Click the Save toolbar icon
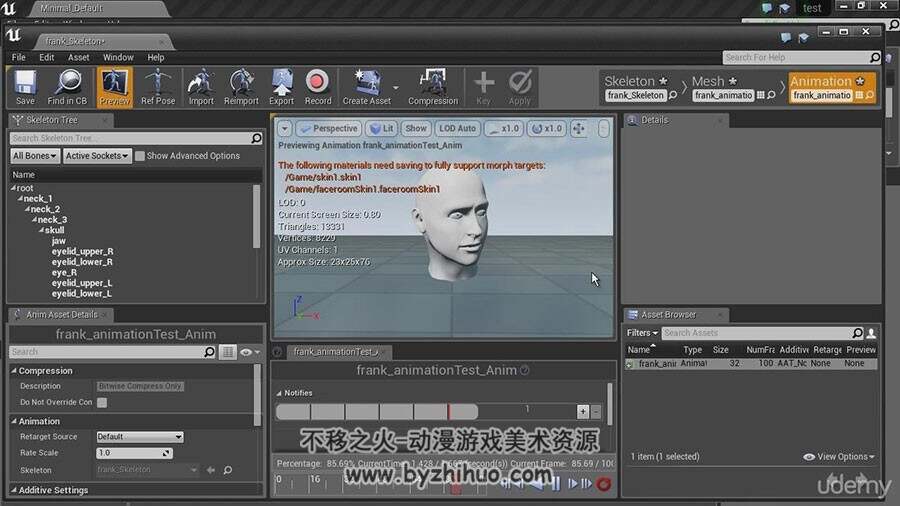Viewport: 900px width, 506px height. [x=25, y=87]
